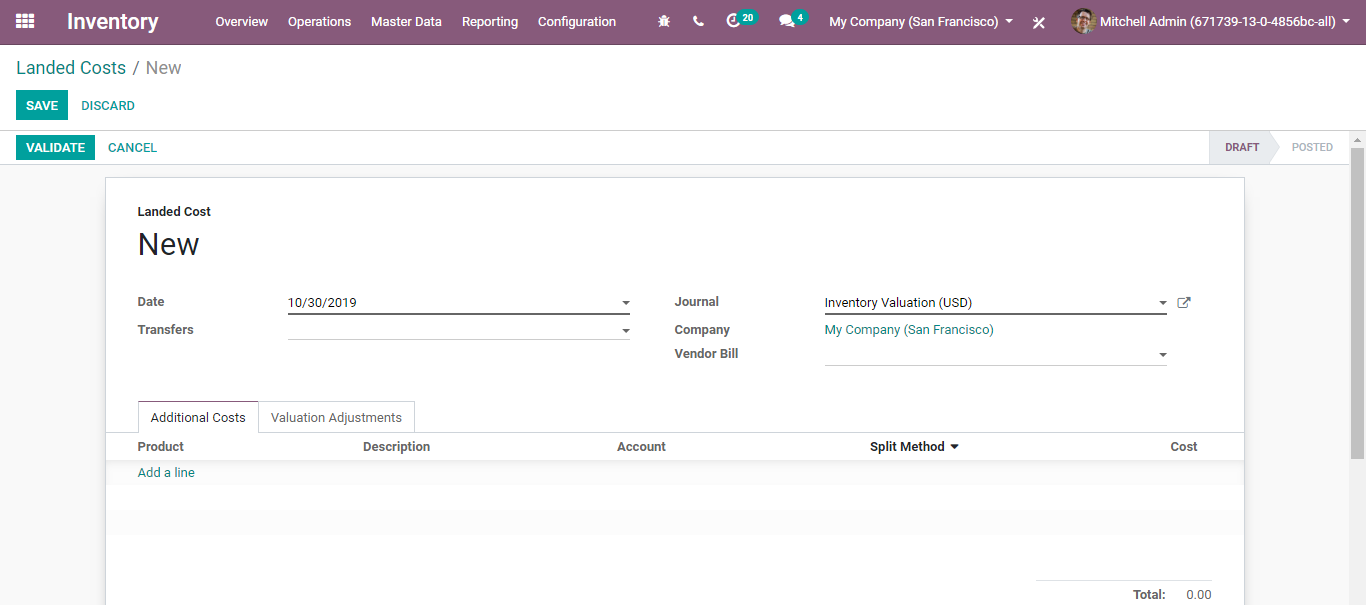Open Mitchell Admin user menu caret
1366x605 pixels.
[1346, 21]
